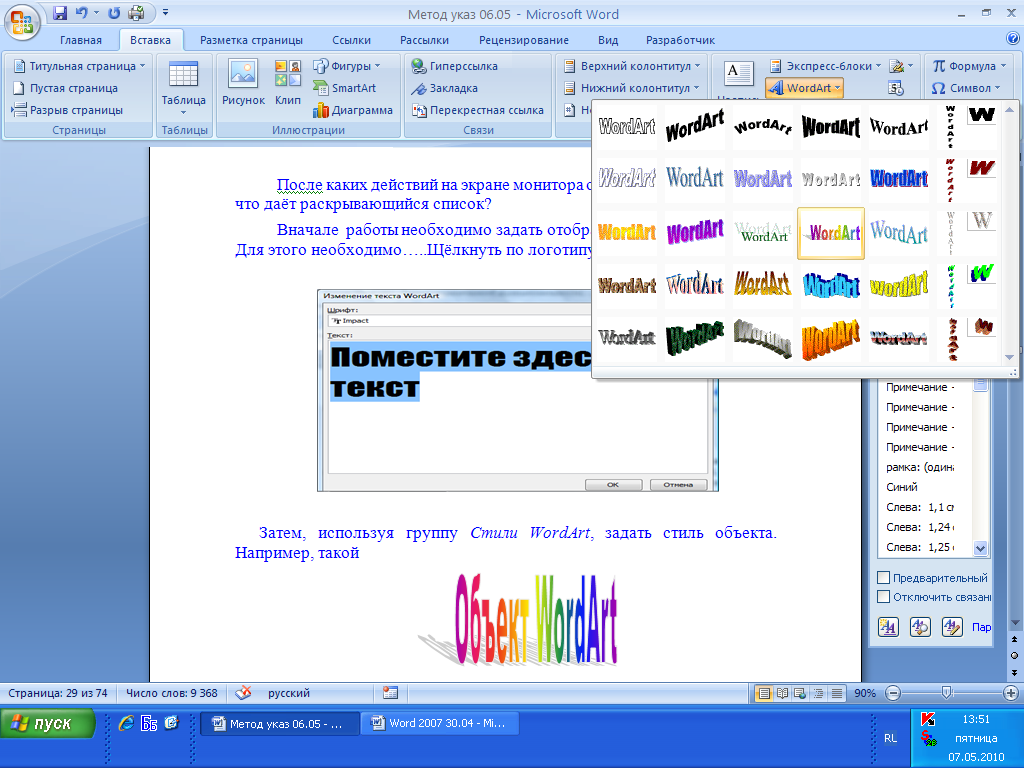The width and height of the screenshot is (1024, 768).
Task: Insert a table with the Таблица button
Action: tap(184, 88)
